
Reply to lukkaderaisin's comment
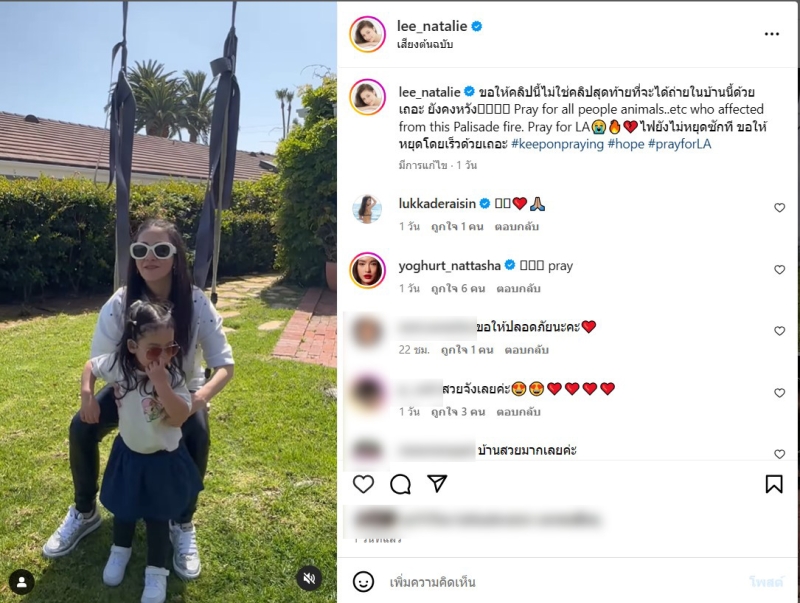click(516, 227)
